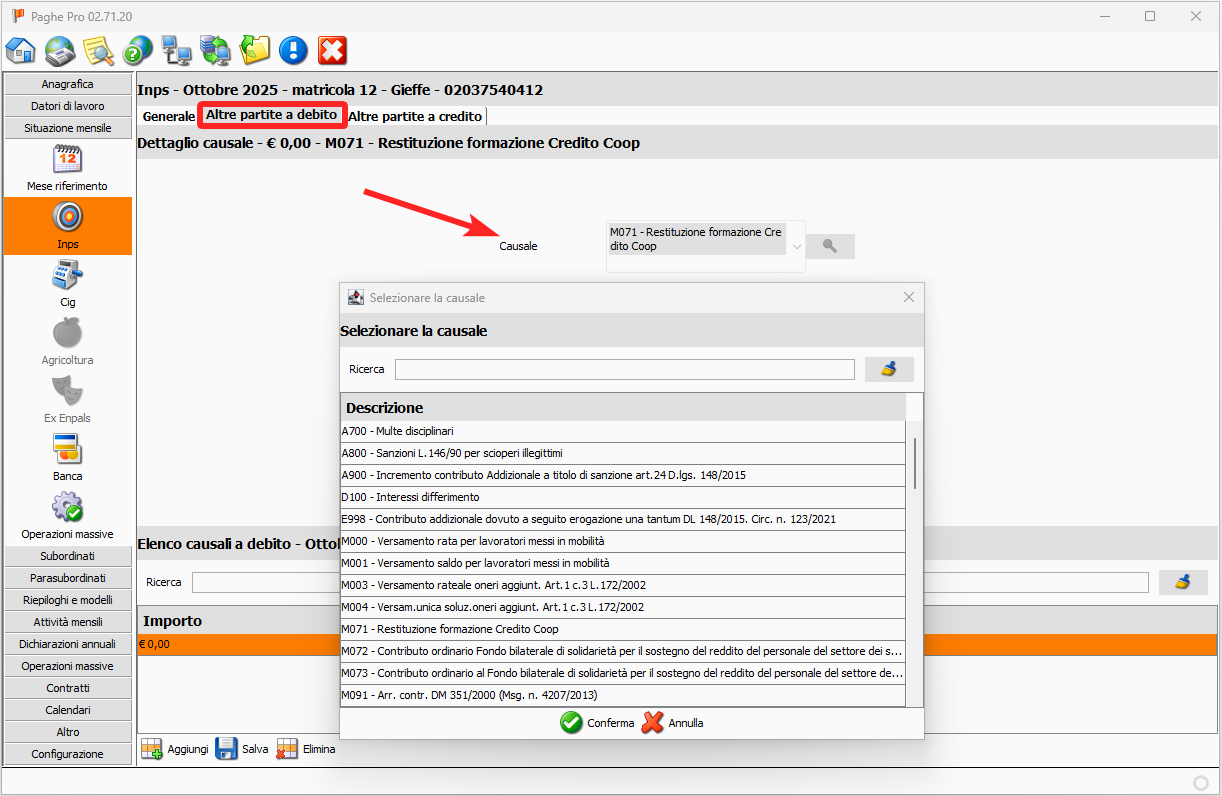Expand the Dichiarazioni annuali section
The image size is (1222, 796).
(67, 644)
